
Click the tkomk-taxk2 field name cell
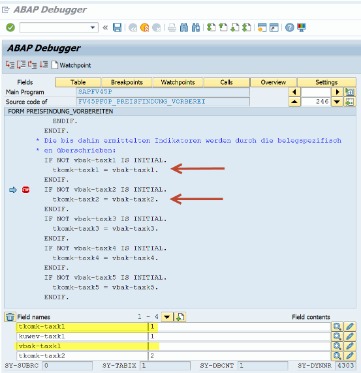pos(82,356)
